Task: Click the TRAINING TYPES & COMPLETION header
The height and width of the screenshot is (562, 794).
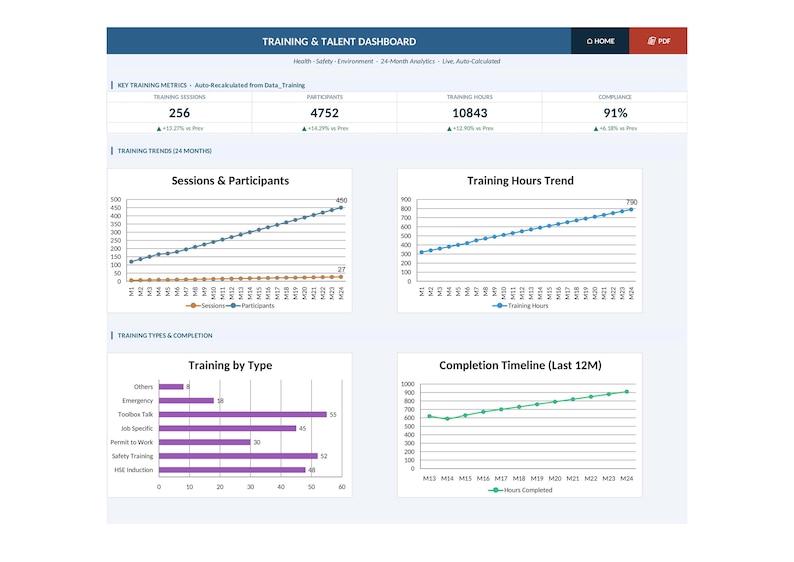Action: [x=165, y=336]
